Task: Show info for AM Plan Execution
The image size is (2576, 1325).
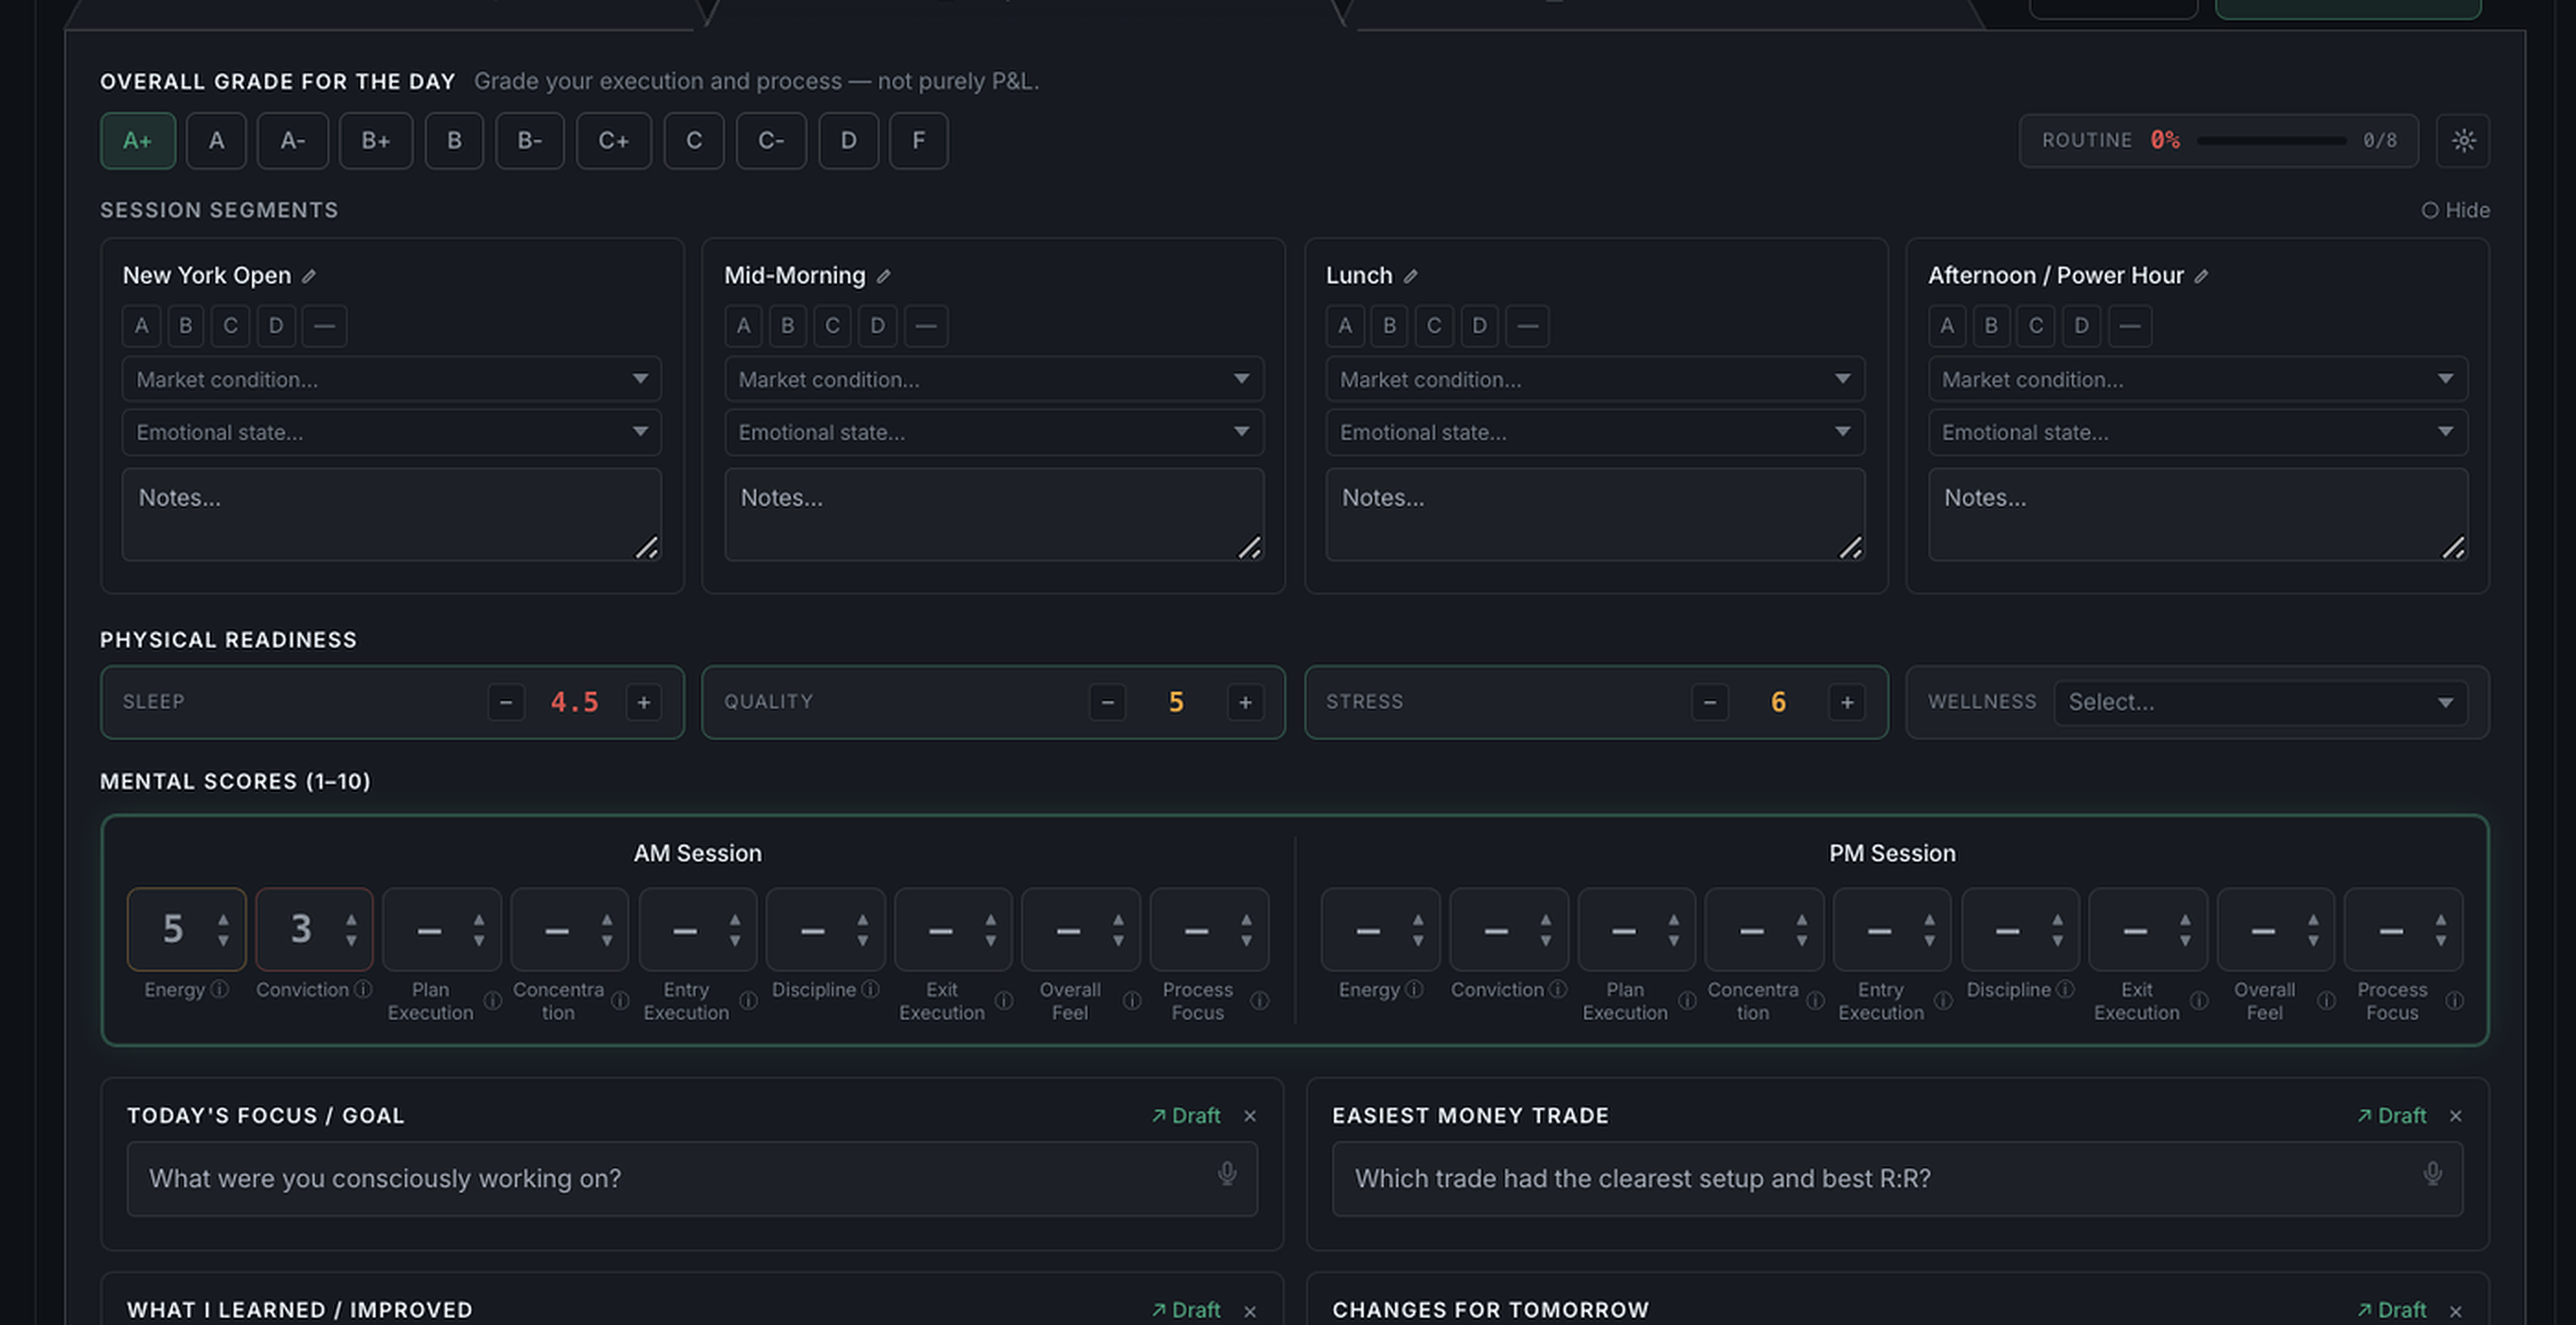Action: 493,1001
